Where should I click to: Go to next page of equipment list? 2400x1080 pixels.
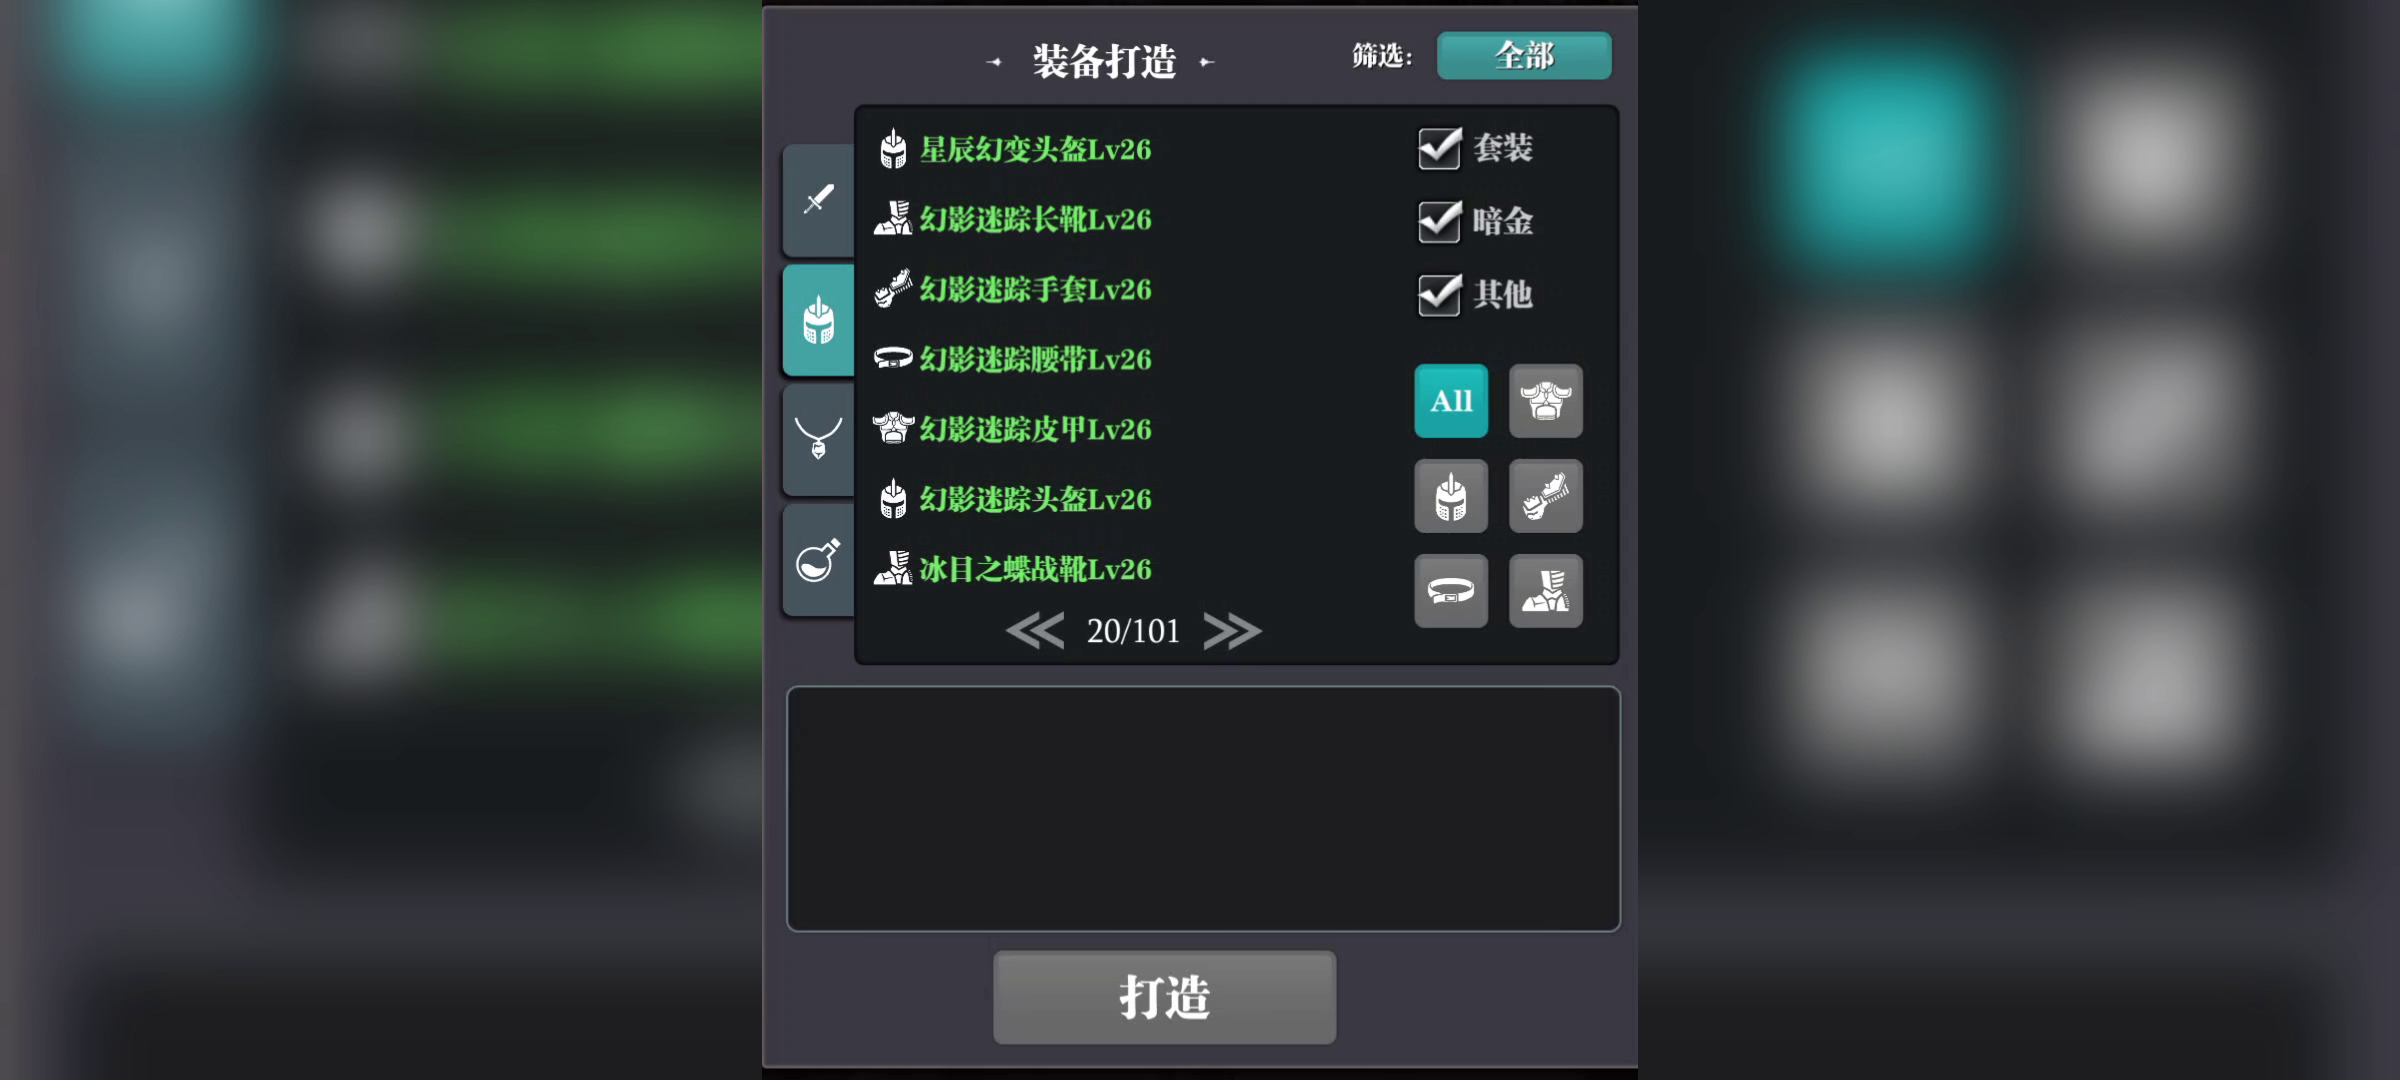point(1232,631)
